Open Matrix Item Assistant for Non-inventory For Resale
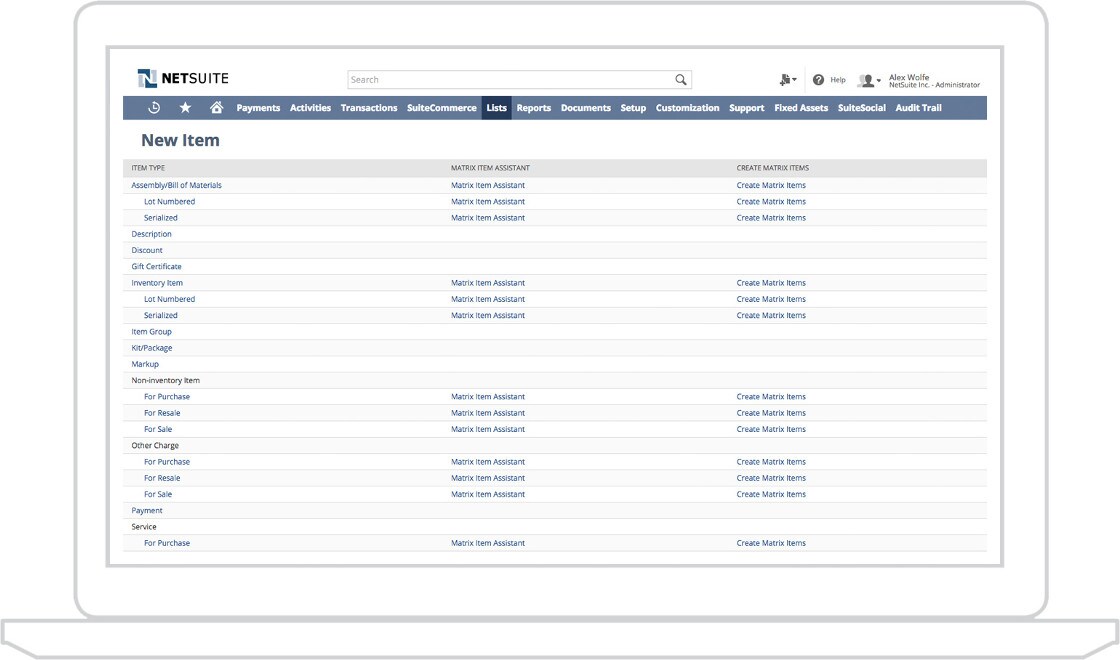The width and height of the screenshot is (1120, 660). pos(488,413)
